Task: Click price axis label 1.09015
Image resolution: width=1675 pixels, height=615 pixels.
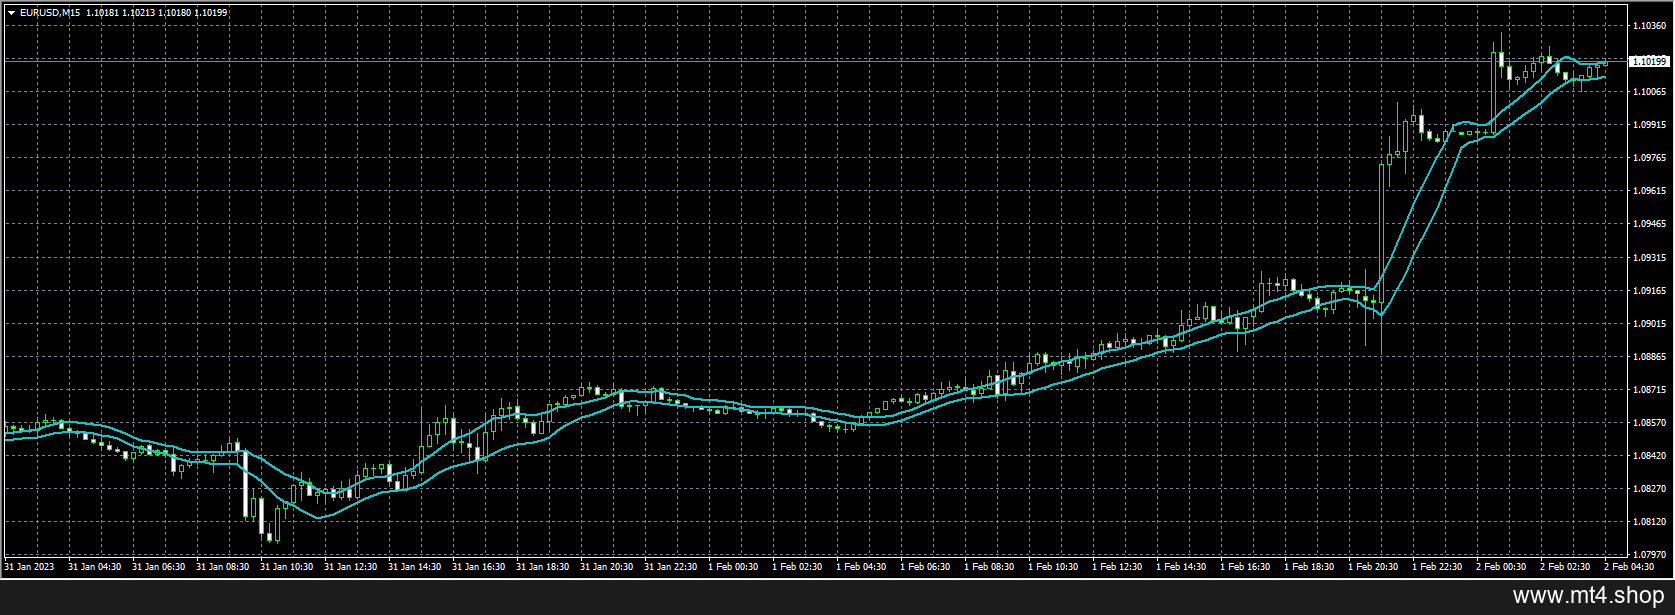Action: click(1648, 323)
